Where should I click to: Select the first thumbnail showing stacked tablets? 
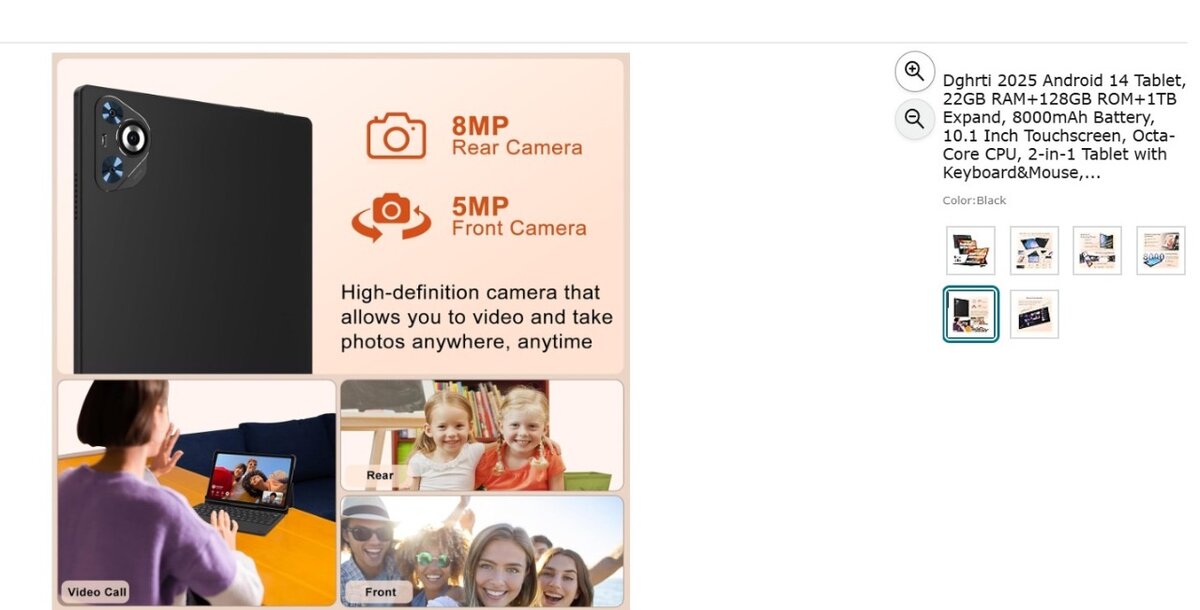click(971, 250)
